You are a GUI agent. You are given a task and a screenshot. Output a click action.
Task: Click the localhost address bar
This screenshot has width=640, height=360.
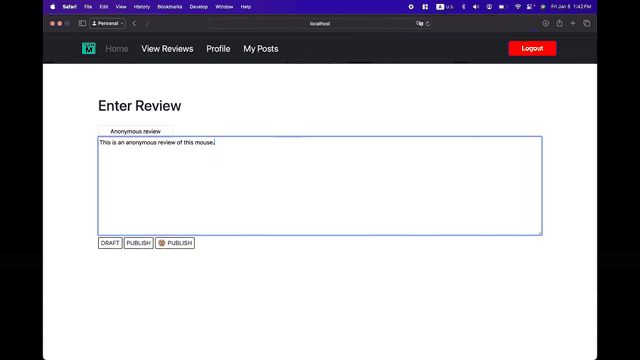coord(320,24)
